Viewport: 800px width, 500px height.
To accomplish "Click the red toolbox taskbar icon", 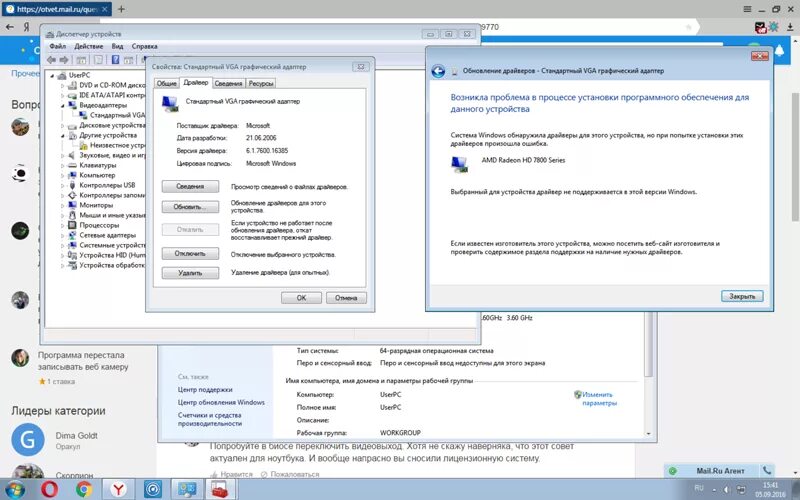I will [220, 489].
